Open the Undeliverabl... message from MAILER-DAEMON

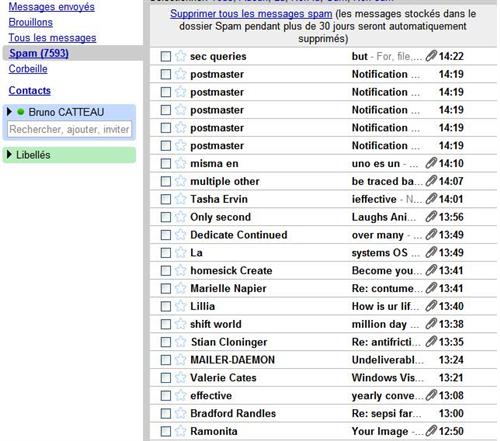click(x=323, y=360)
